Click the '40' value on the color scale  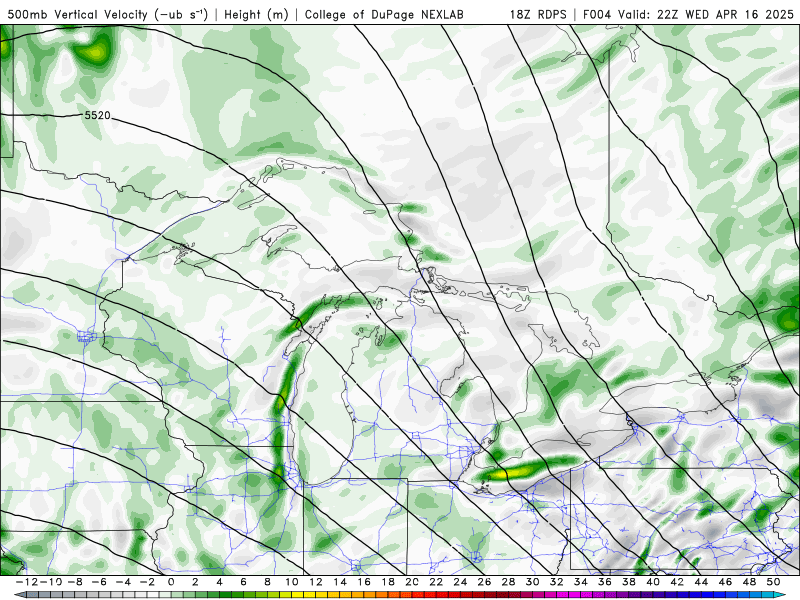[653, 582]
